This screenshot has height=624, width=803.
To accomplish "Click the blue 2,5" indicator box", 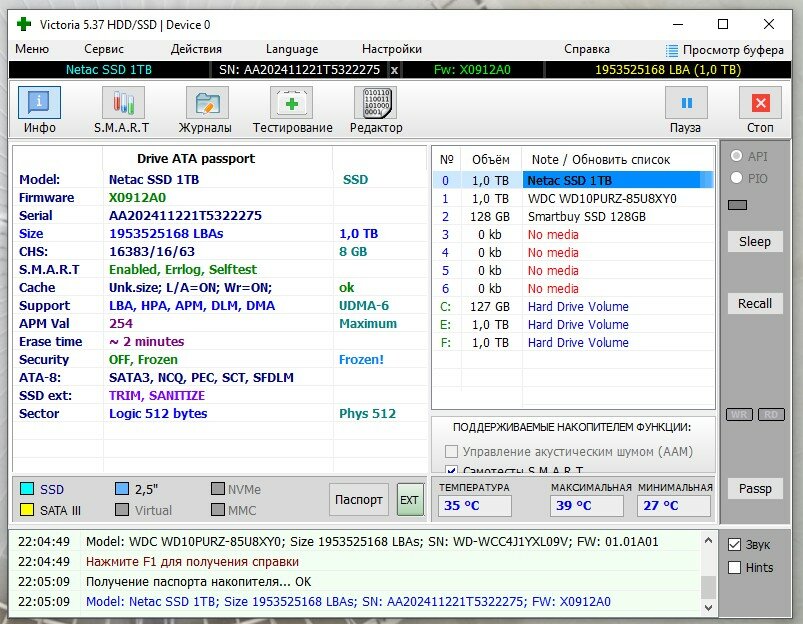I will point(122,489).
